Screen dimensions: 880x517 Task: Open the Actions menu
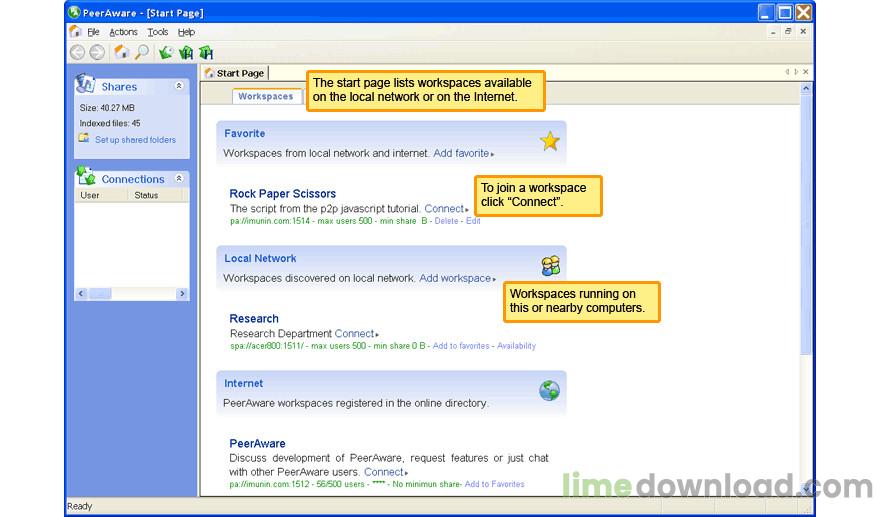pyautogui.click(x=123, y=32)
